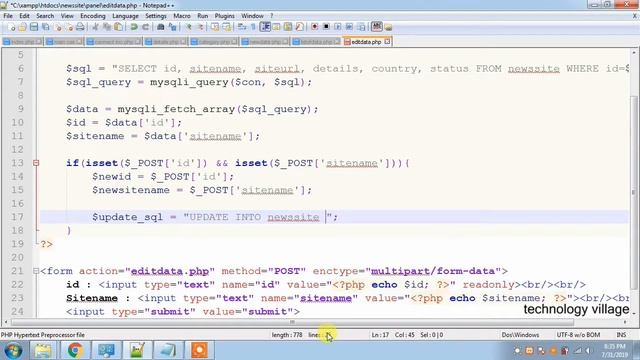Click the Redo toolbar icon
The height and width of the screenshot is (360, 640).
pyautogui.click(x=145, y=27)
